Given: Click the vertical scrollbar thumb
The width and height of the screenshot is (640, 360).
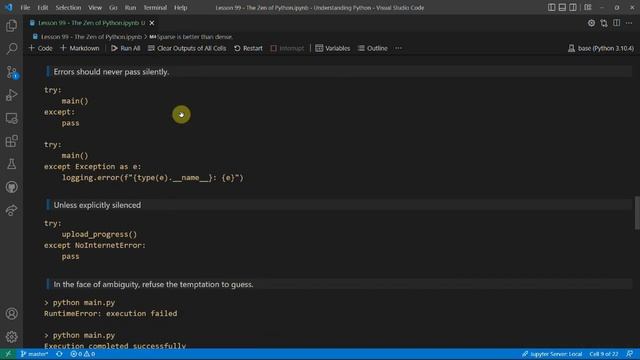Looking at the screenshot, I should 637,213.
